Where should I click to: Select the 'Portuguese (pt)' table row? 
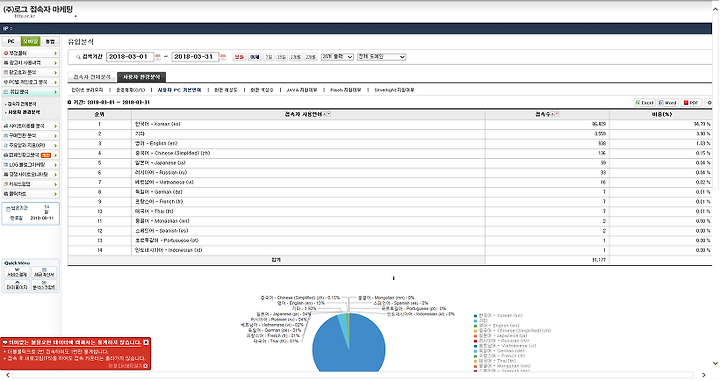tap(389, 241)
